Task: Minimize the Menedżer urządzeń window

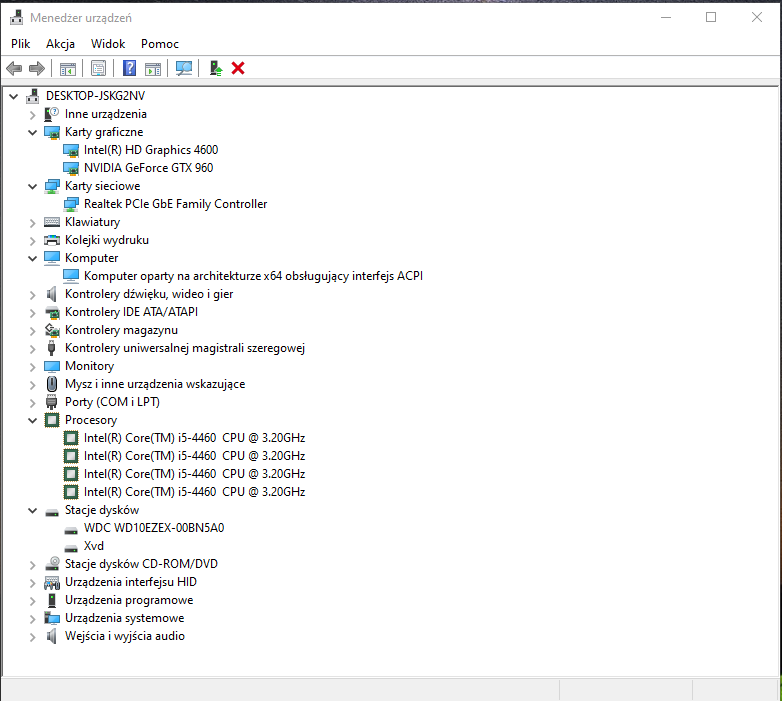Action: [666, 17]
